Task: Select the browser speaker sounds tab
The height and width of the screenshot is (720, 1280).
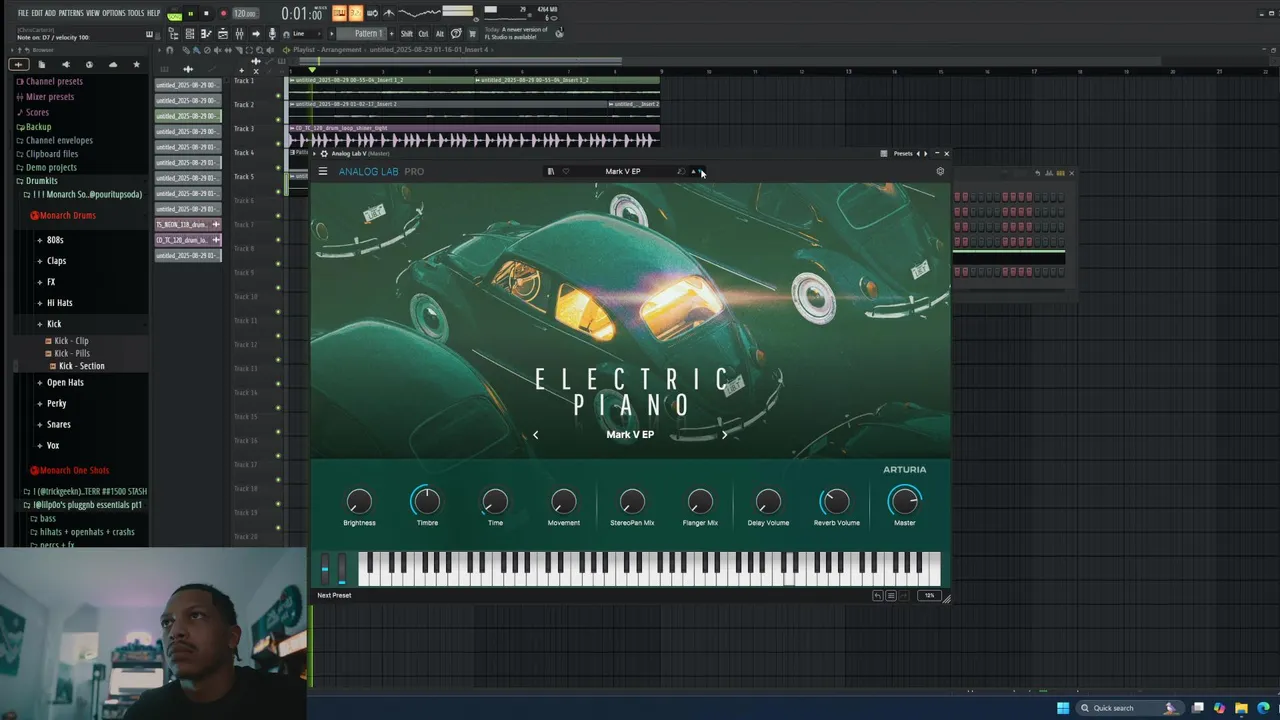Action: pyautogui.click(x=65, y=65)
